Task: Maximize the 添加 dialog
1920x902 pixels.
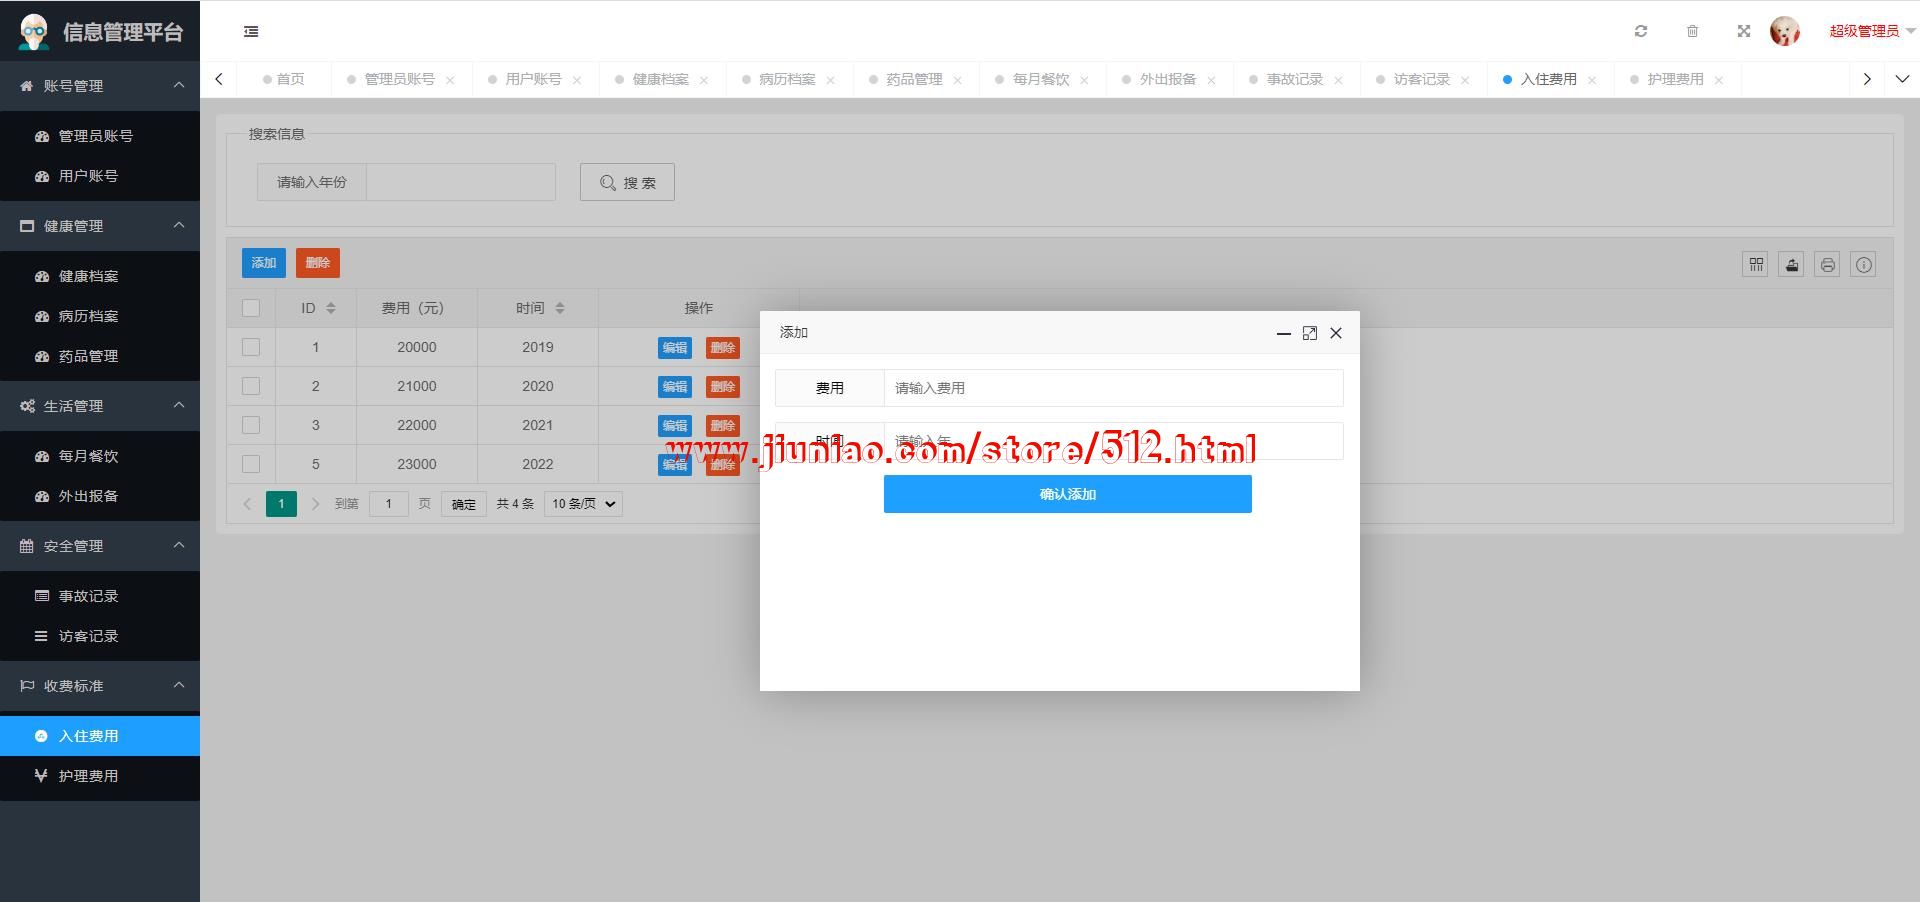Action: tap(1310, 333)
